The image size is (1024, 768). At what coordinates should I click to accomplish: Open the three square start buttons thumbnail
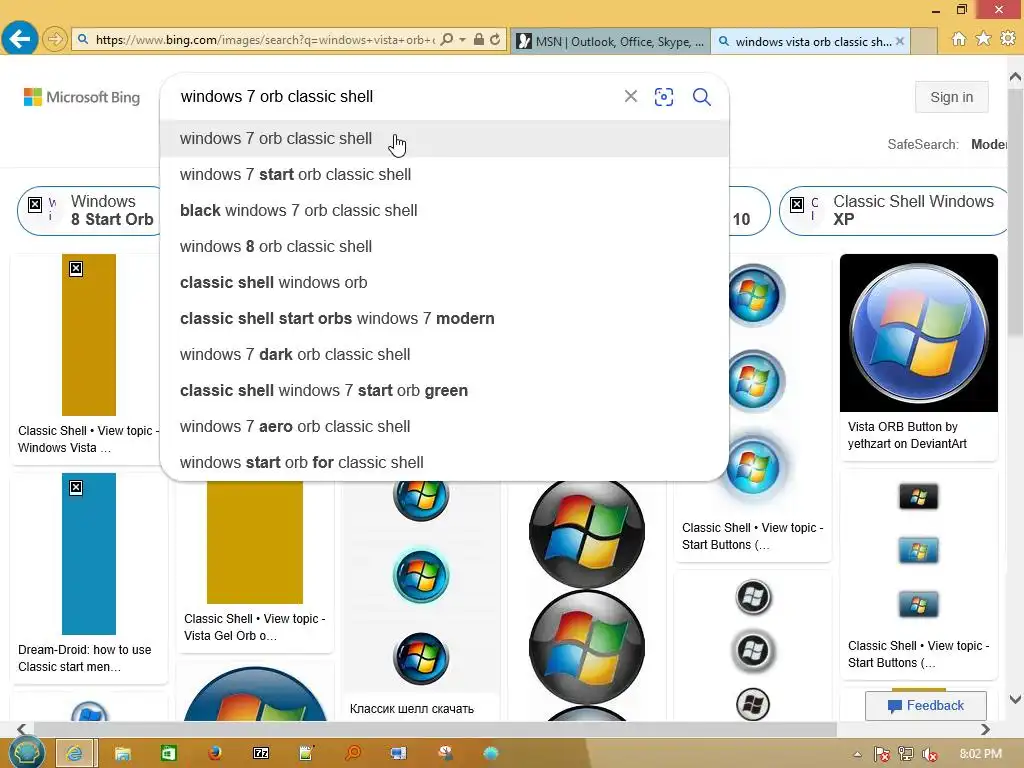click(918, 551)
